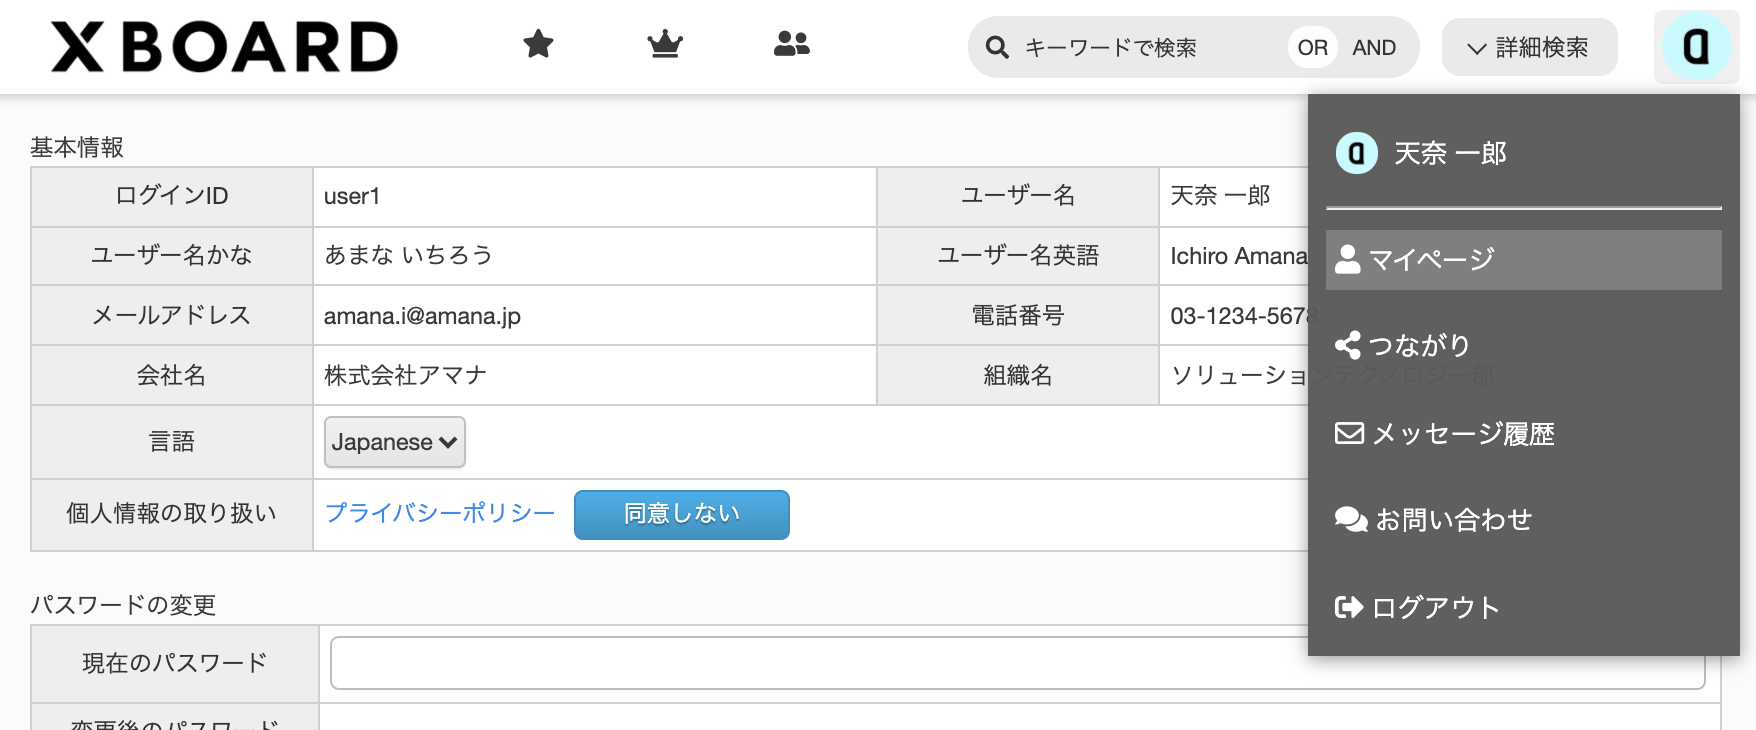Focus the 現在のパスワード input field

(x=1018, y=663)
